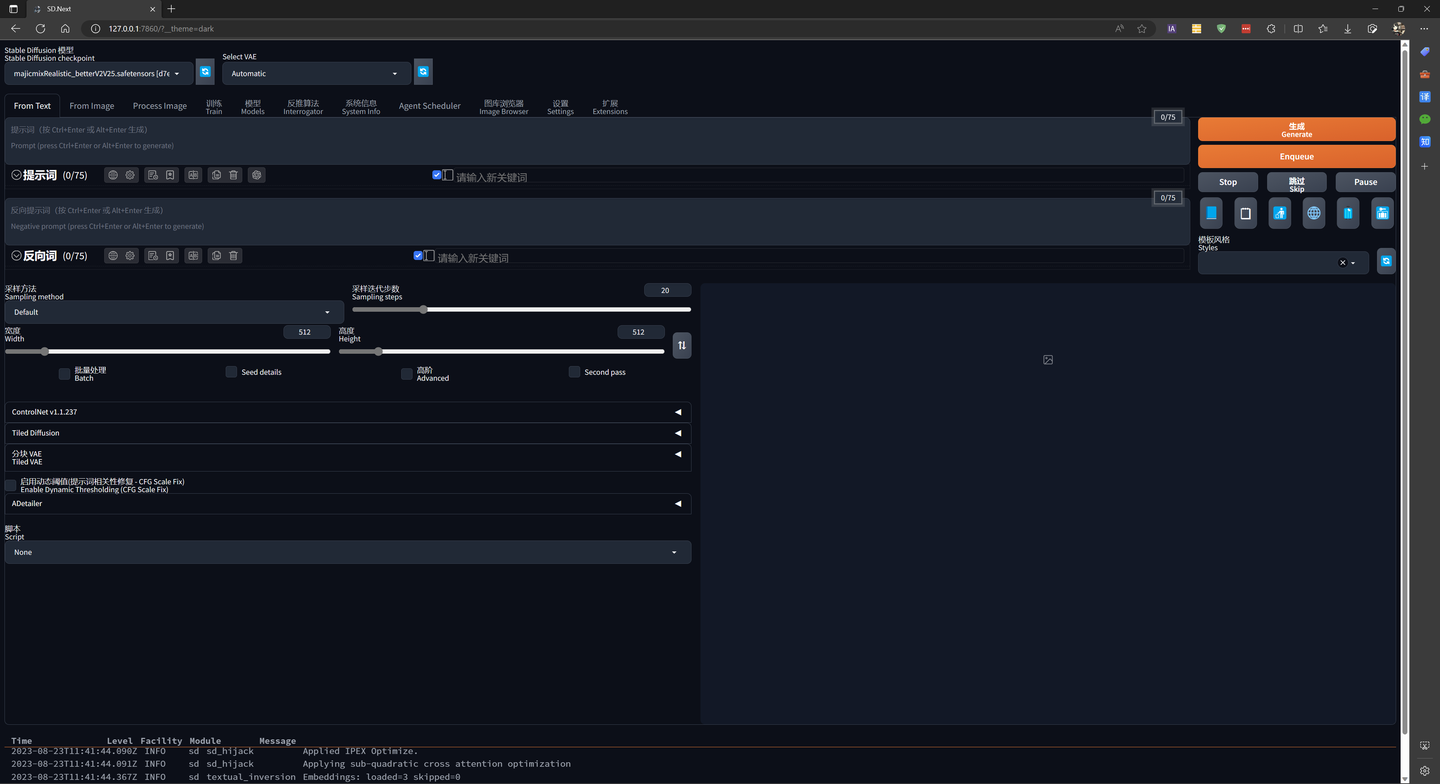Enable the Second pass option

tap(574, 372)
